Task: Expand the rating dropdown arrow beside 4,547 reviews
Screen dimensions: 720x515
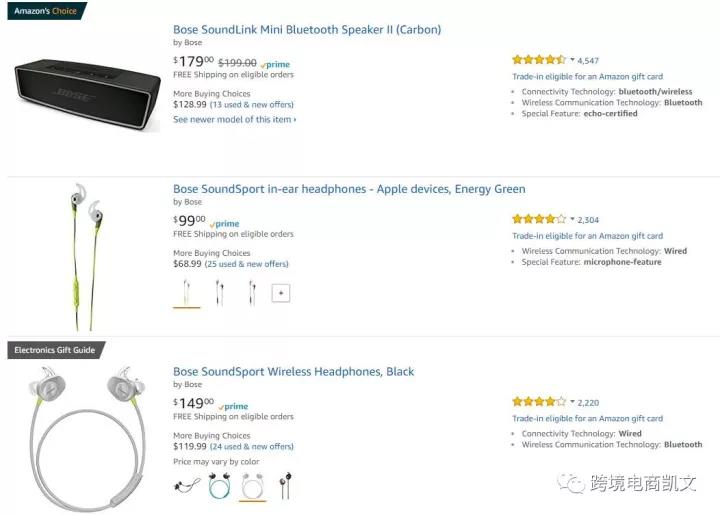Action: tap(572, 60)
